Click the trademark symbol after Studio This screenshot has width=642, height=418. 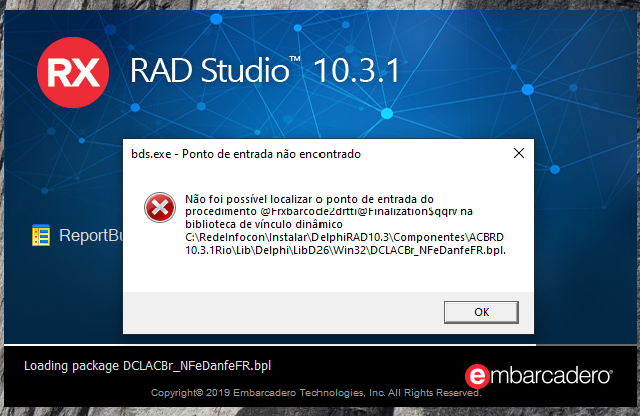click(295, 59)
